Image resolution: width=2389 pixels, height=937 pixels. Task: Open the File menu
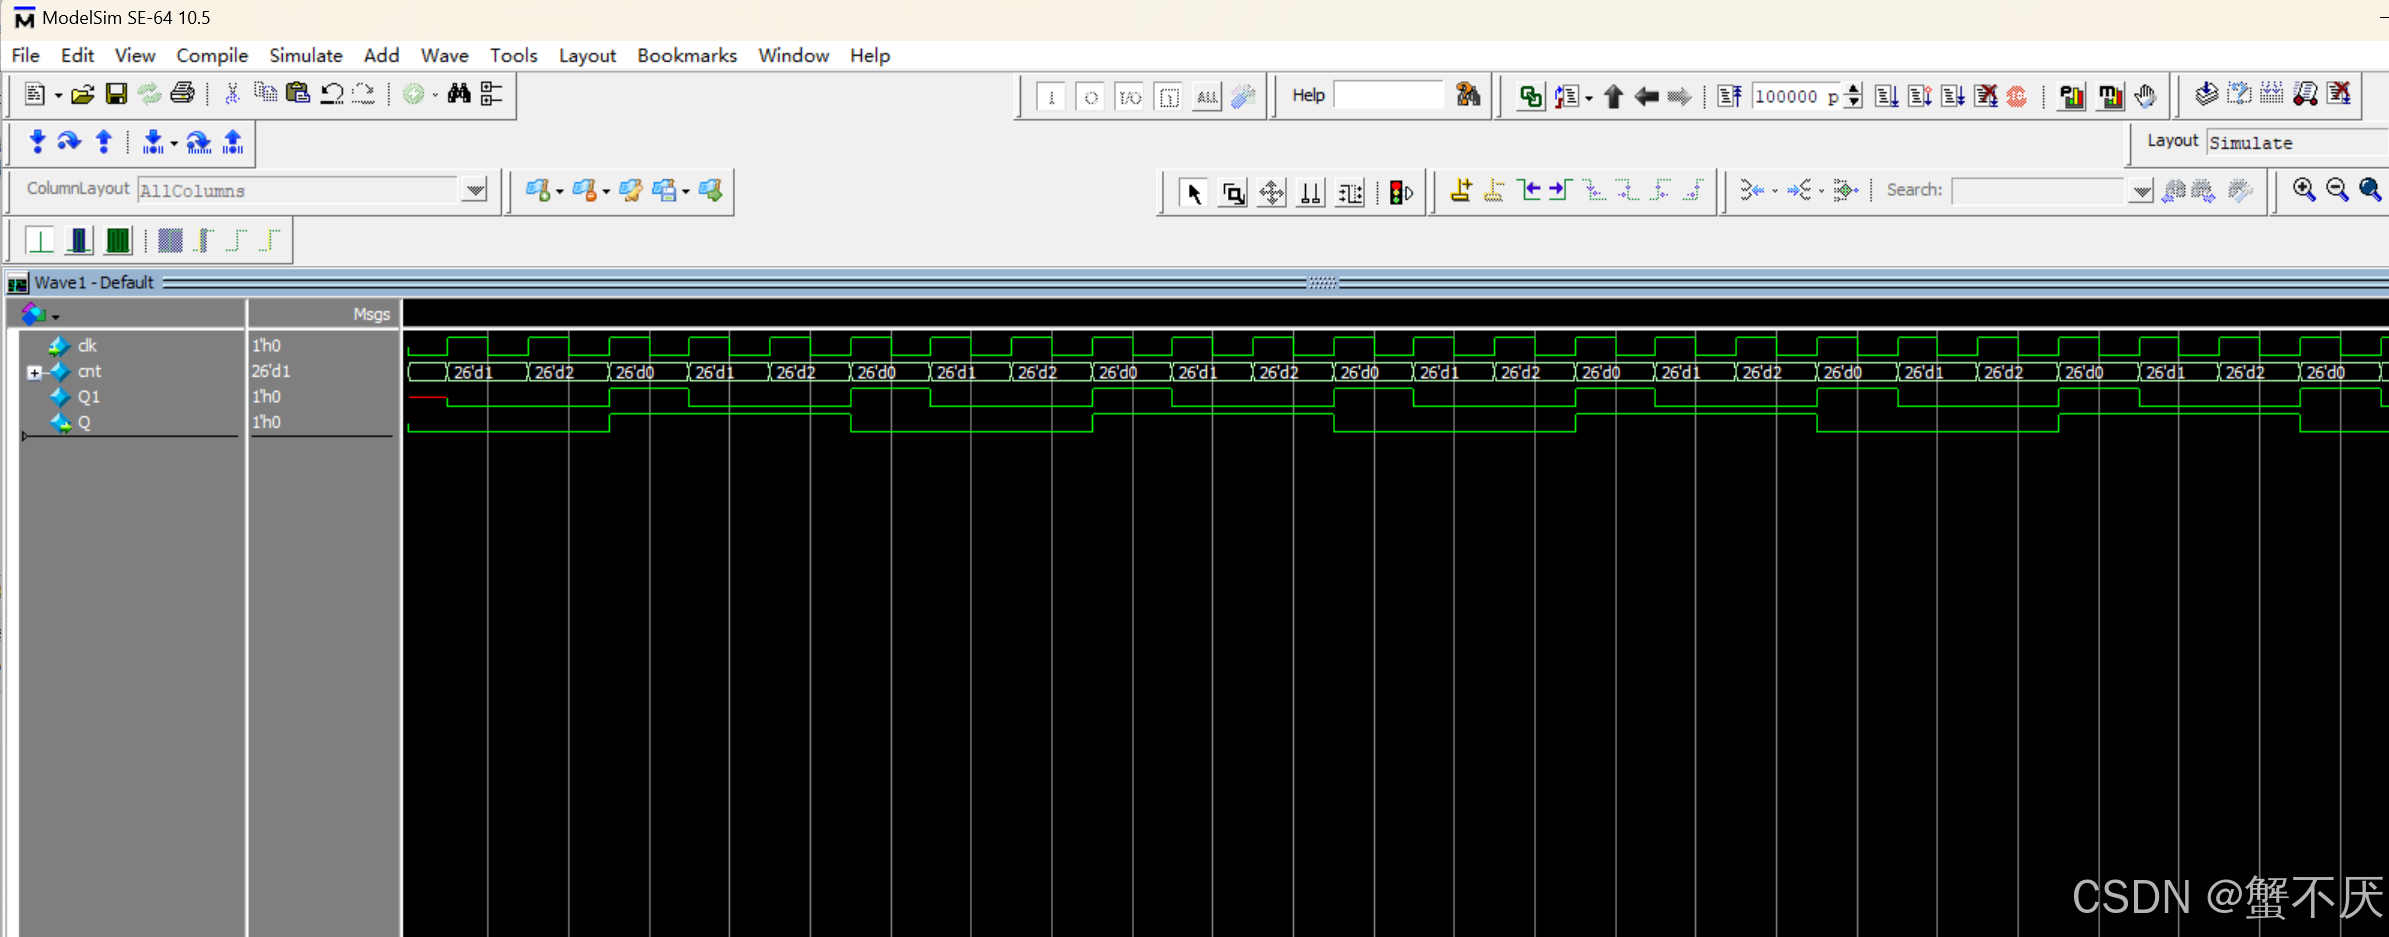click(25, 55)
